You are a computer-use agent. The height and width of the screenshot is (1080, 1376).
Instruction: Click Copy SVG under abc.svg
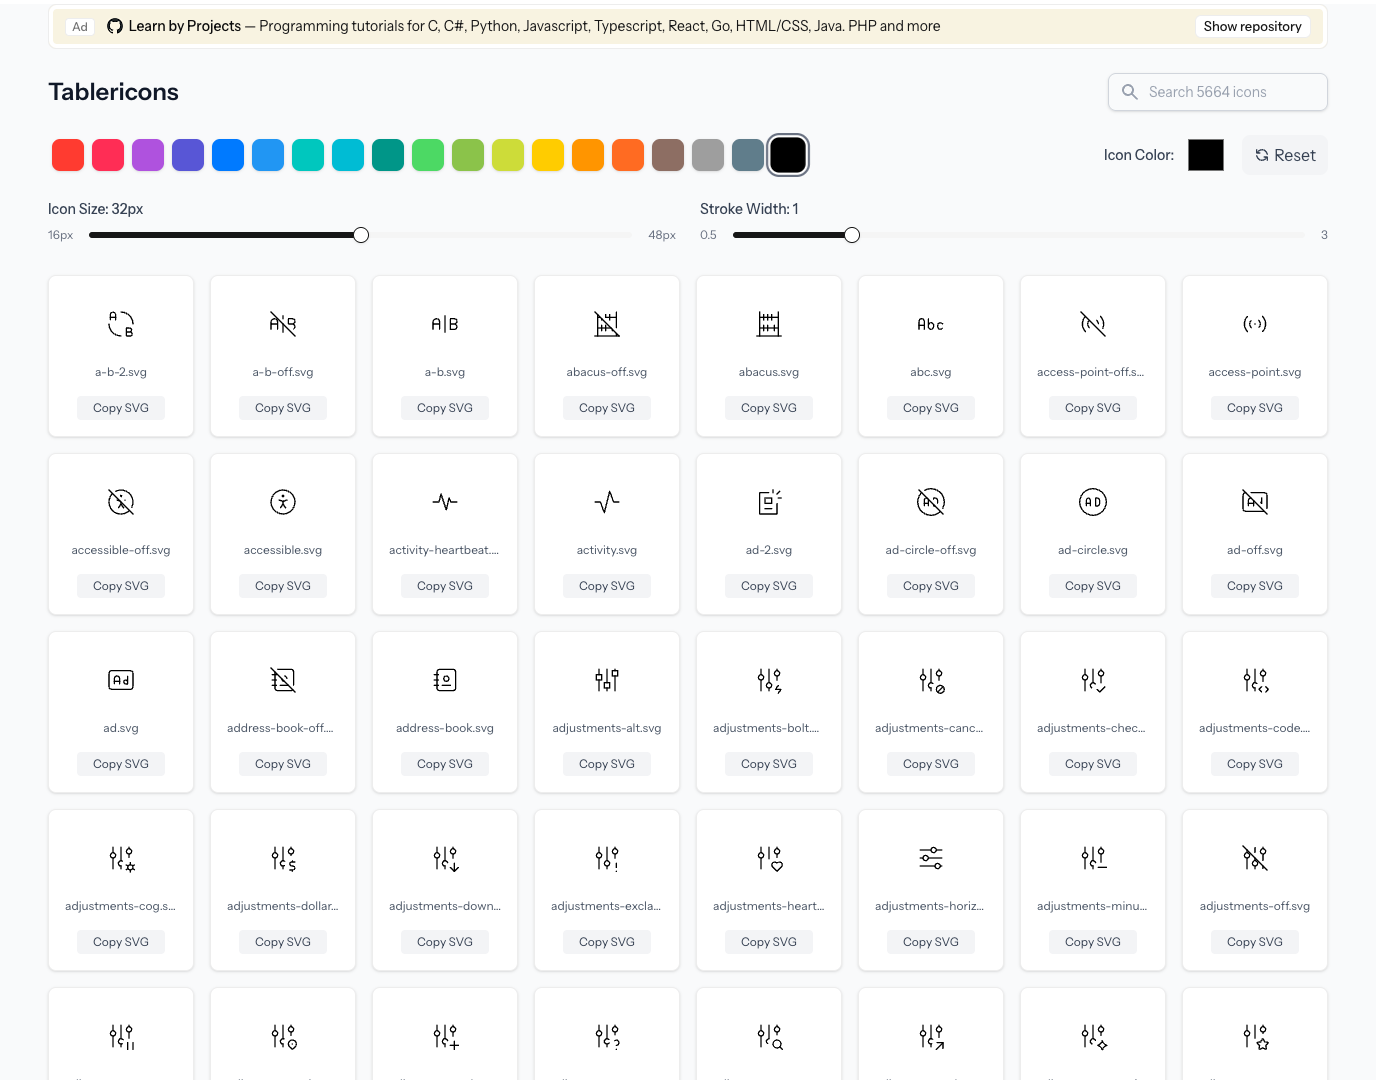pyautogui.click(x=930, y=407)
